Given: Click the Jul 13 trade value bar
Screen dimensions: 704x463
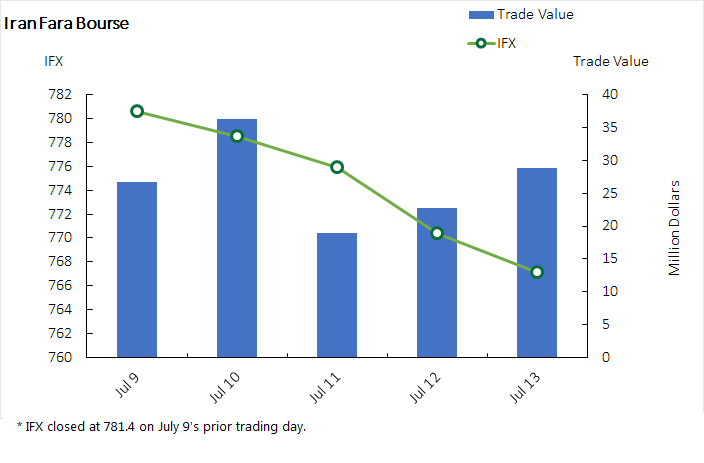Looking at the screenshot, I should tap(537, 262).
